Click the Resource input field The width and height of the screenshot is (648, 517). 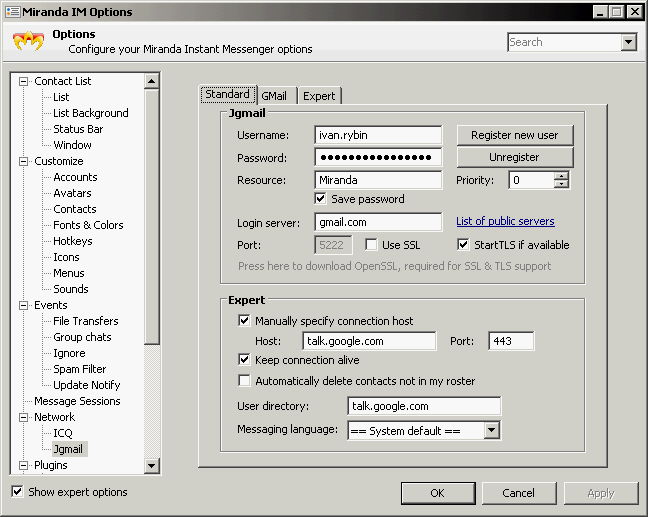(x=378, y=180)
